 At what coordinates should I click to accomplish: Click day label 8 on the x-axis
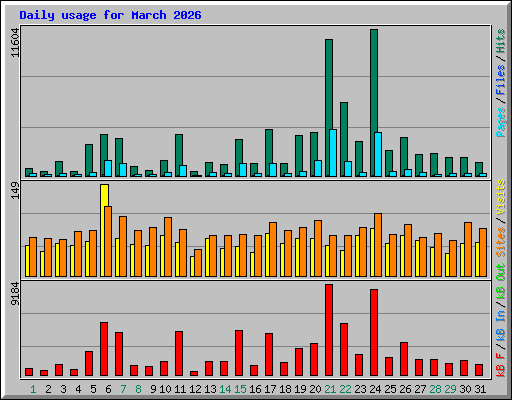tap(138, 389)
